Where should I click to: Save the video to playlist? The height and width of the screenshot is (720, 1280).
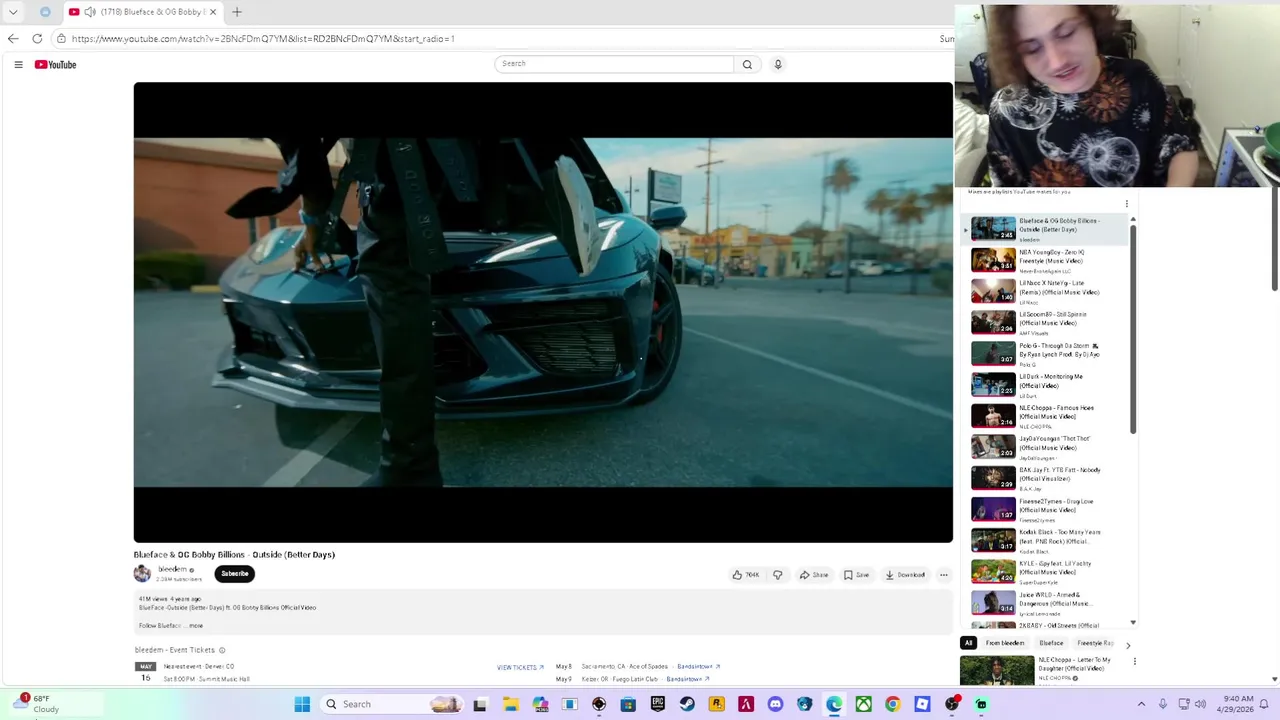pos(856,575)
